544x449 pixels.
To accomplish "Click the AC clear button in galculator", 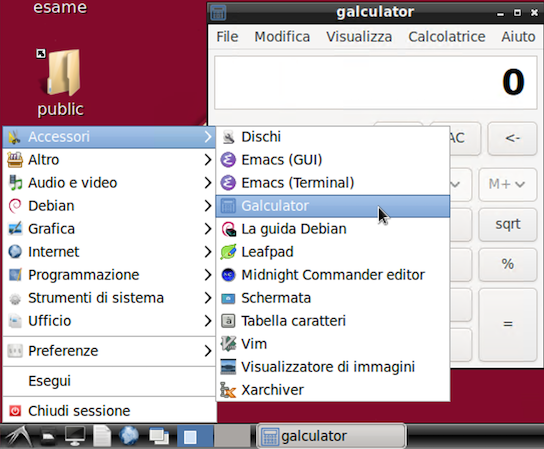I will click(465, 138).
